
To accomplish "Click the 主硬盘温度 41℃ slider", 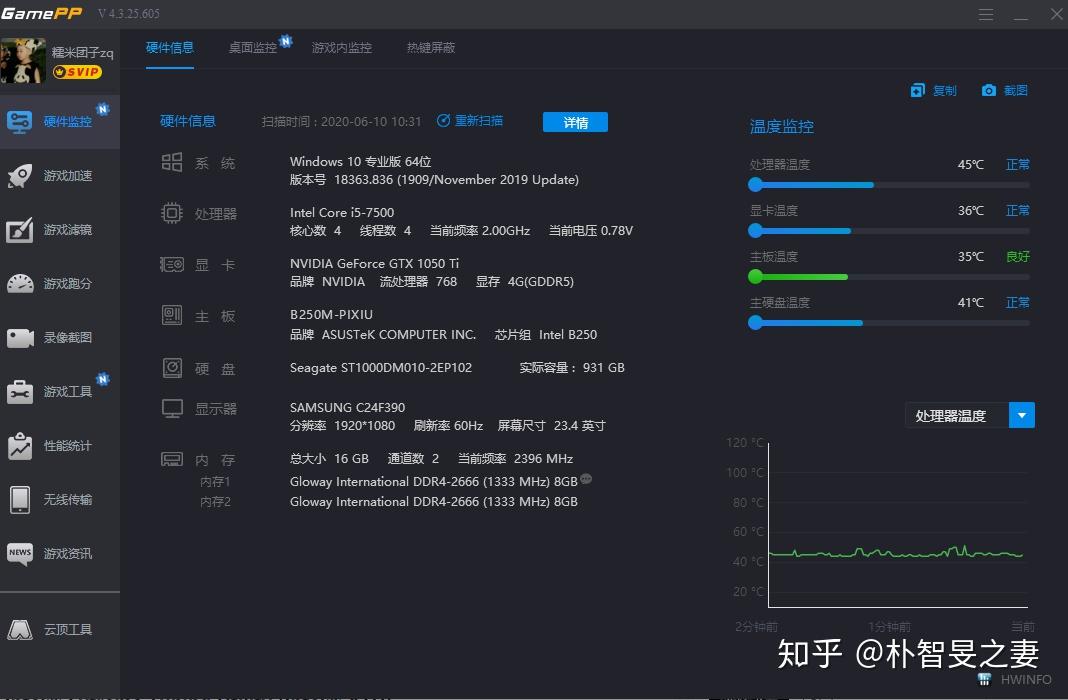I will pos(889,323).
